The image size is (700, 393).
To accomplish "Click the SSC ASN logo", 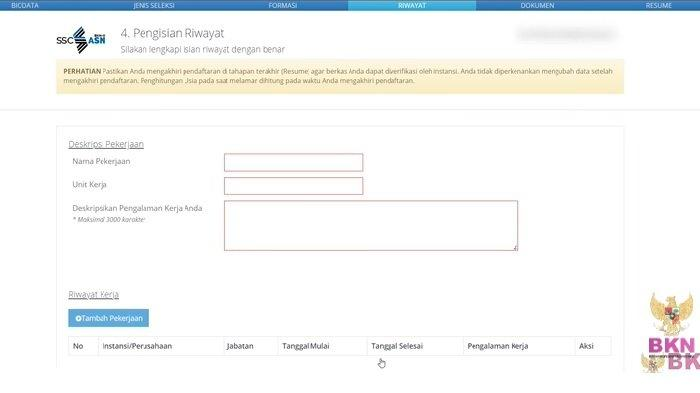I will click(x=81, y=40).
